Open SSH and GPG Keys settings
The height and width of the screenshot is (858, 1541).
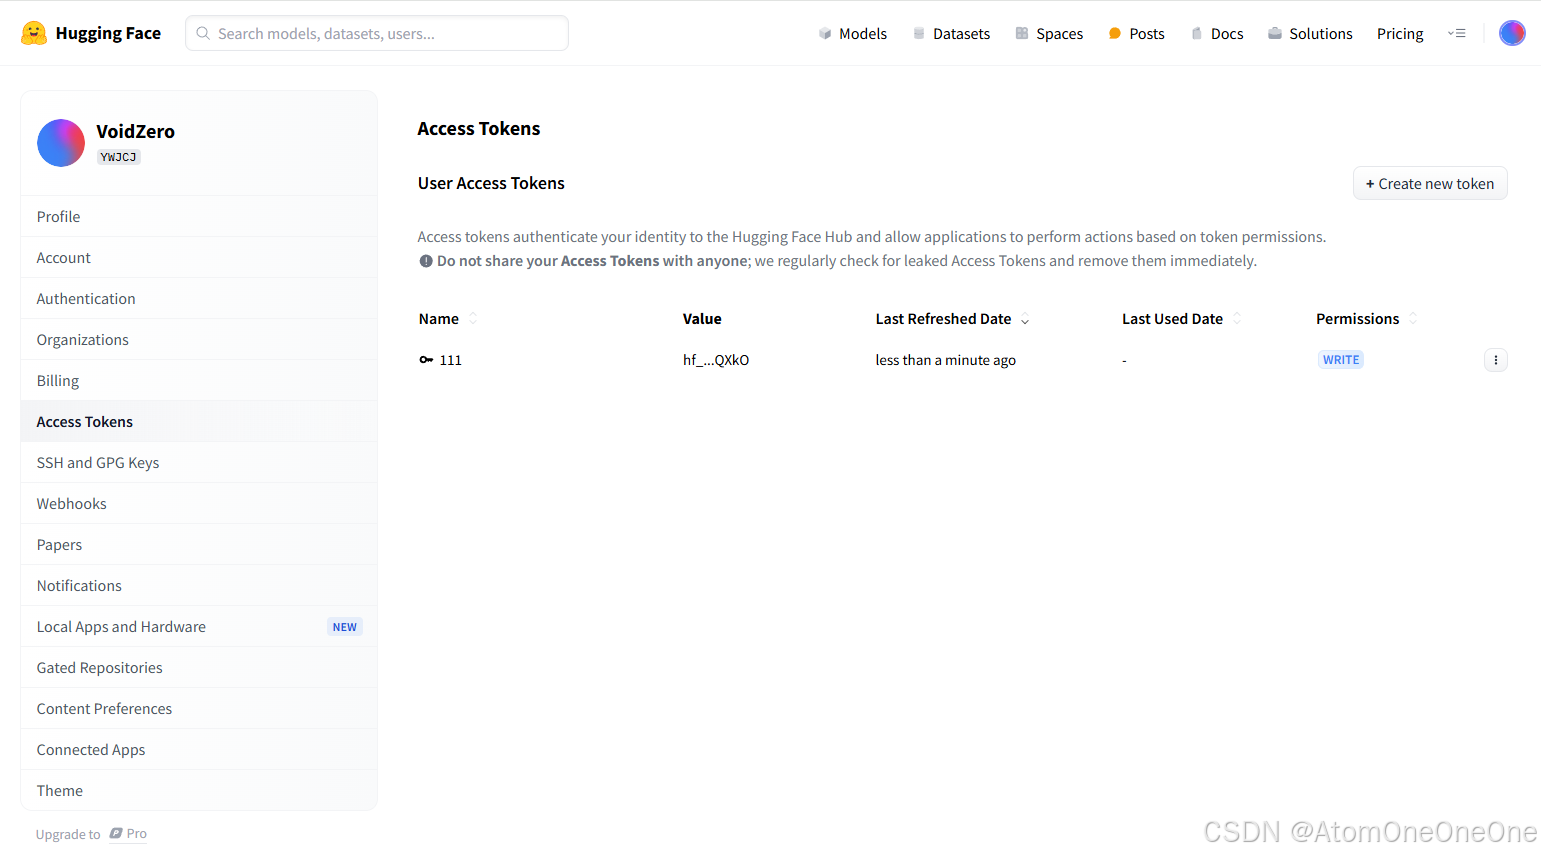[x=199, y=462]
